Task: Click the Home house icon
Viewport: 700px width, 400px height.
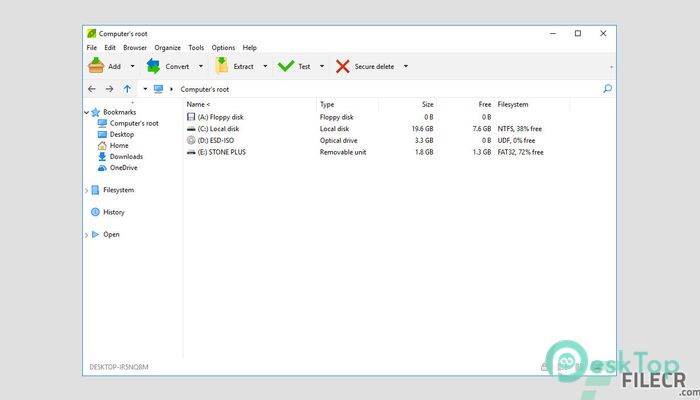Action: click(x=102, y=146)
